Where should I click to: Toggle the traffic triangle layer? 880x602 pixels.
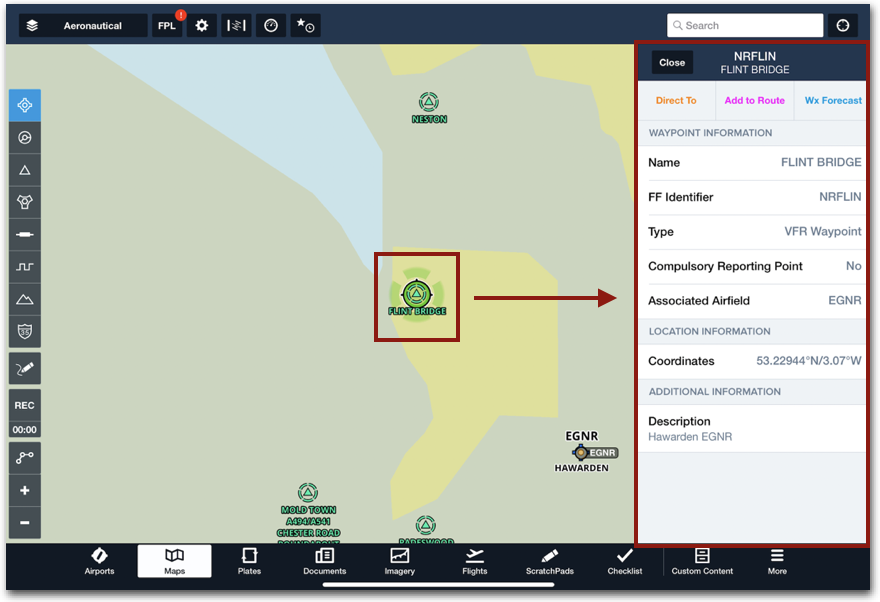23,171
